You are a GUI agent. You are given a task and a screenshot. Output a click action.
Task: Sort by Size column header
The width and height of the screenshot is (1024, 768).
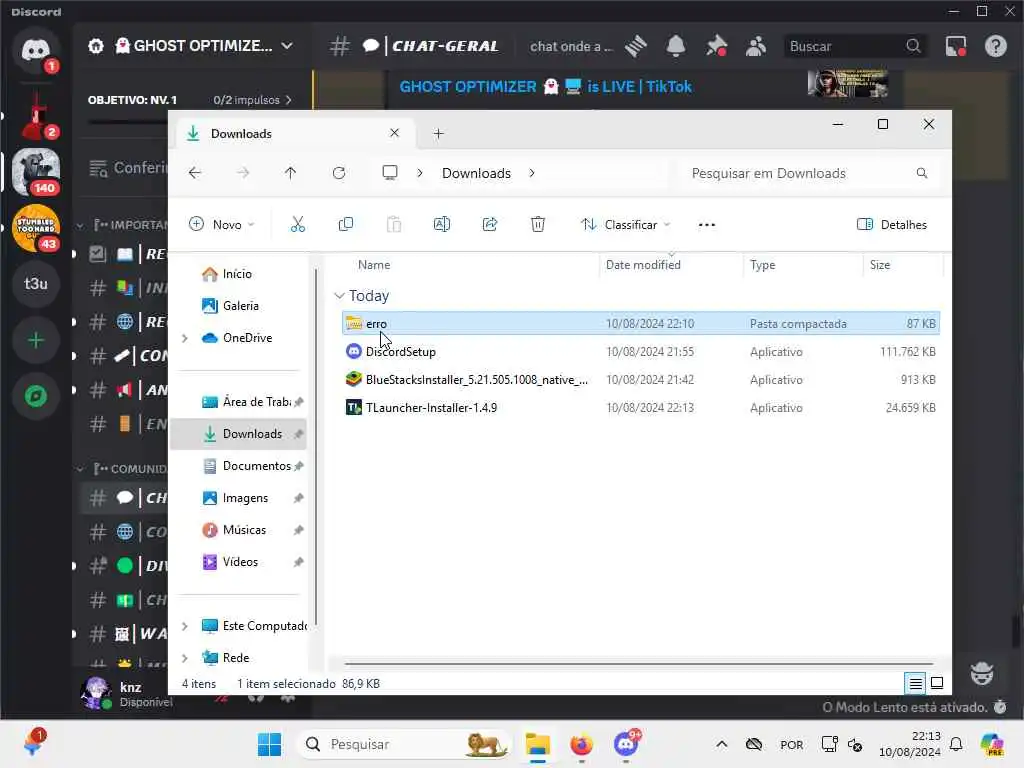coord(880,265)
